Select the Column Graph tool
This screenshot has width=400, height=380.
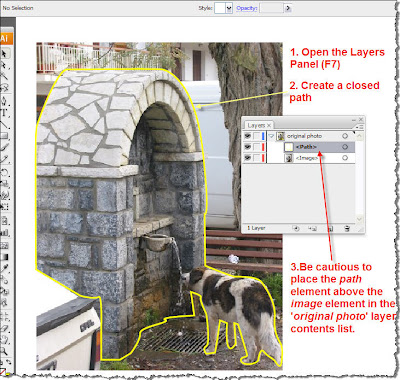pyautogui.click(x=4, y=233)
